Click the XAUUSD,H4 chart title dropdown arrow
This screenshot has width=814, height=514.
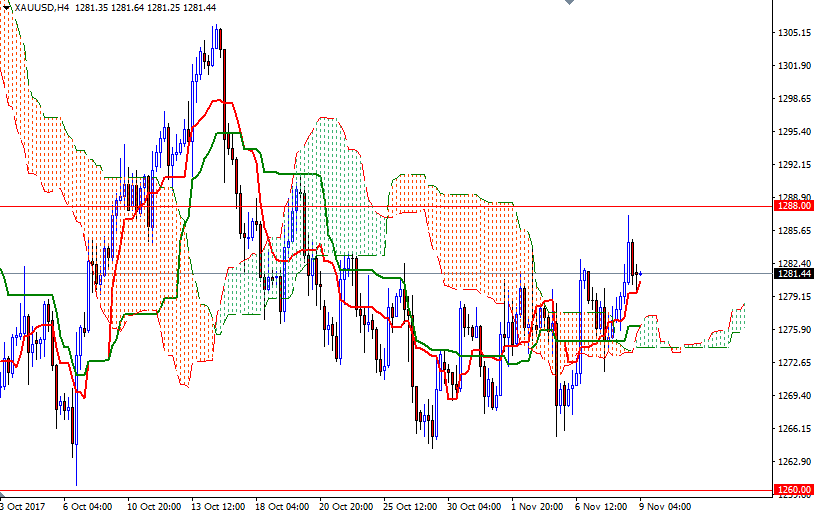[x=6, y=7]
